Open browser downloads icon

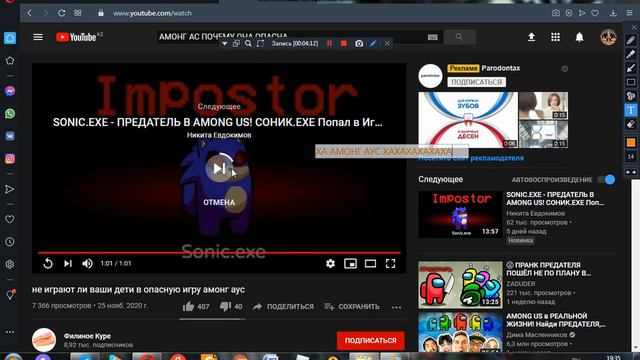point(613,13)
